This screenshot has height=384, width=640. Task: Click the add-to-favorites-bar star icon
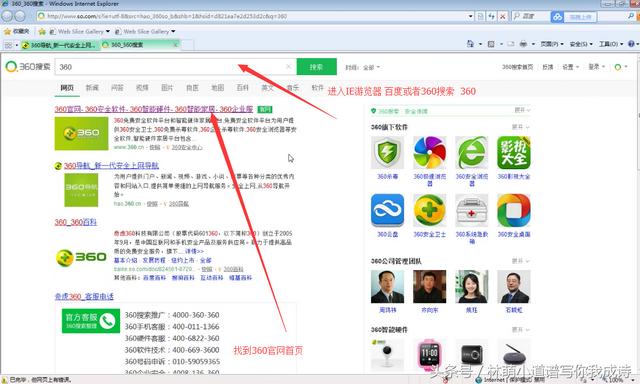coord(42,31)
